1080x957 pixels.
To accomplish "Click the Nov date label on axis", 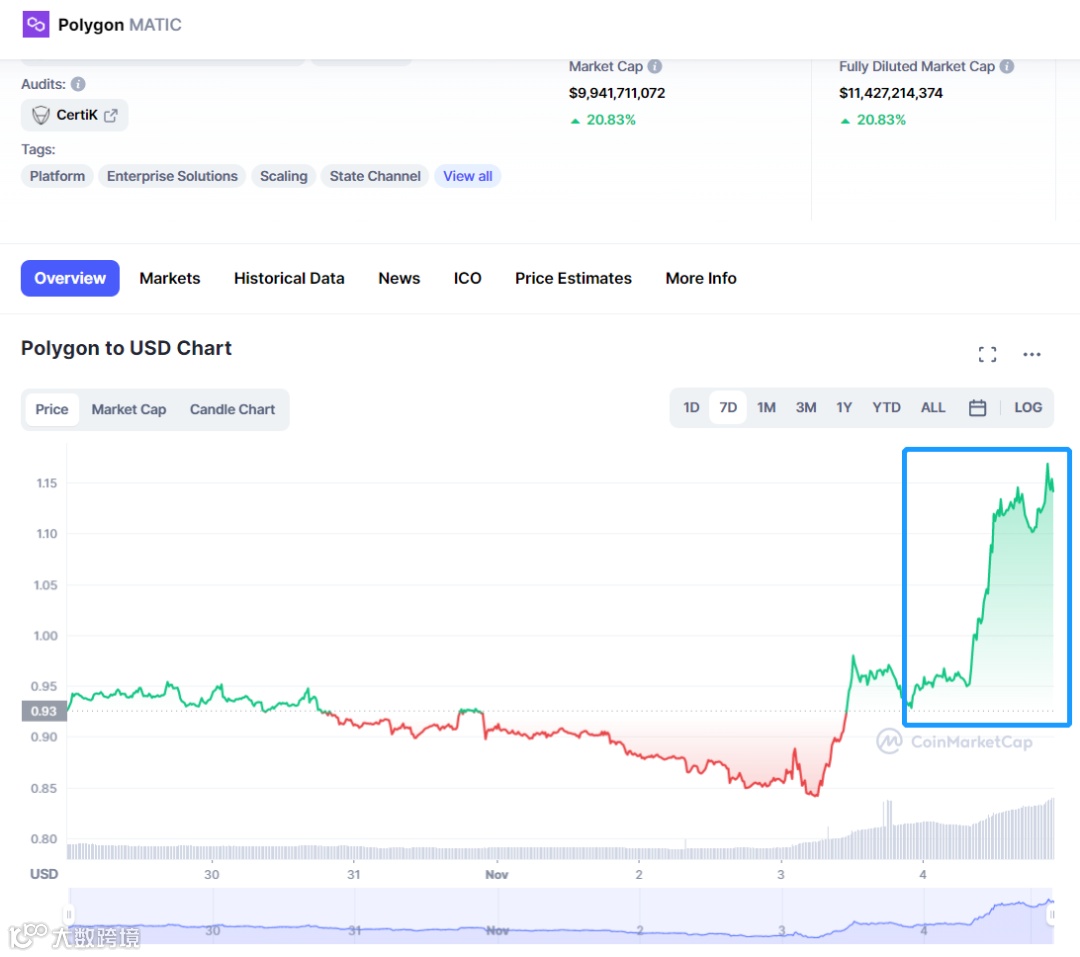I will [x=496, y=875].
